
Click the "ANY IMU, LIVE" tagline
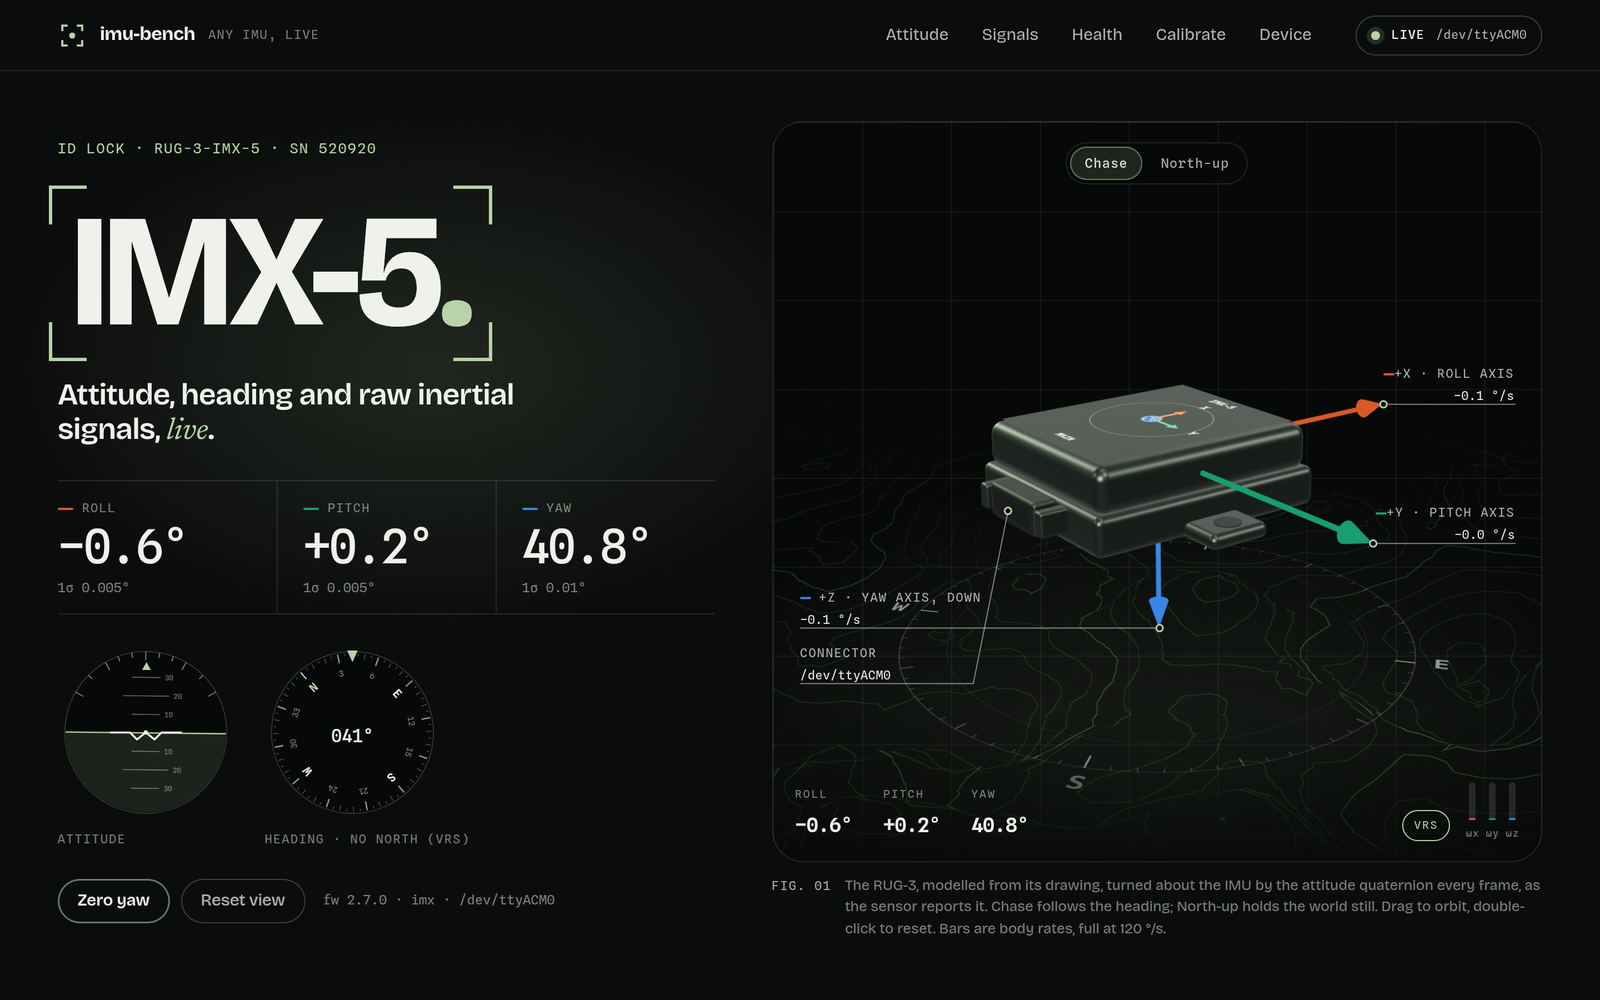tap(264, 35)
